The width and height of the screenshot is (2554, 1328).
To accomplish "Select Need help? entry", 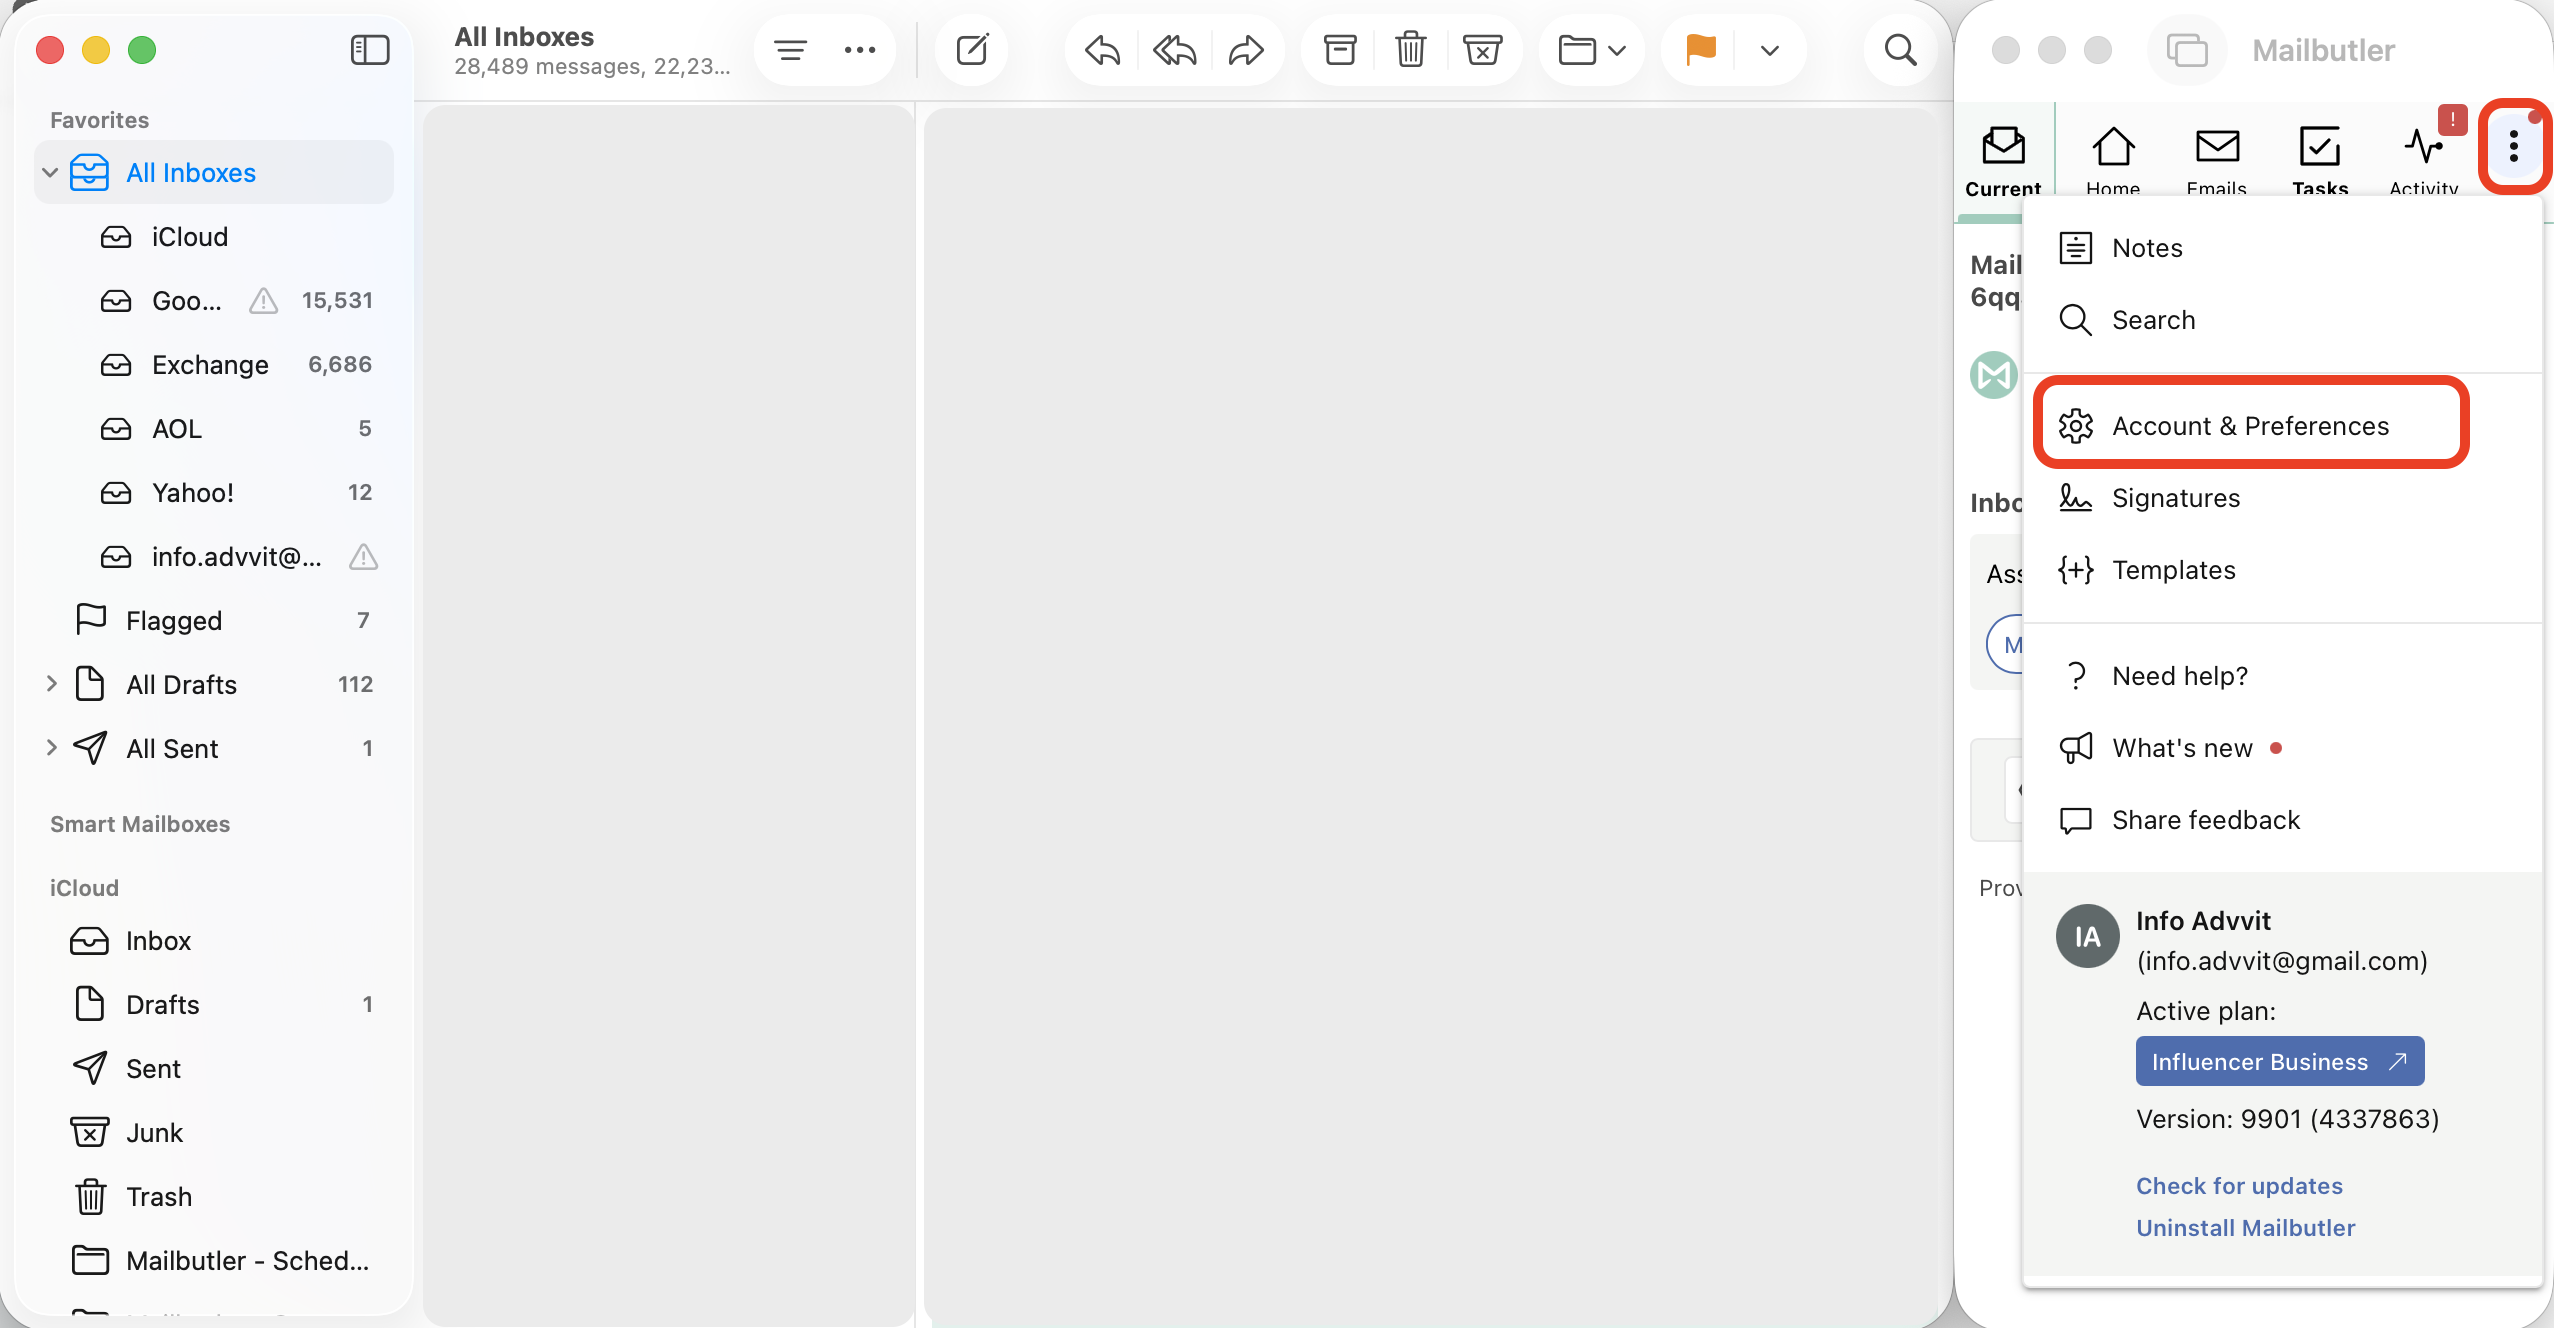I will pyautogui.click(x=2282, y=676).
